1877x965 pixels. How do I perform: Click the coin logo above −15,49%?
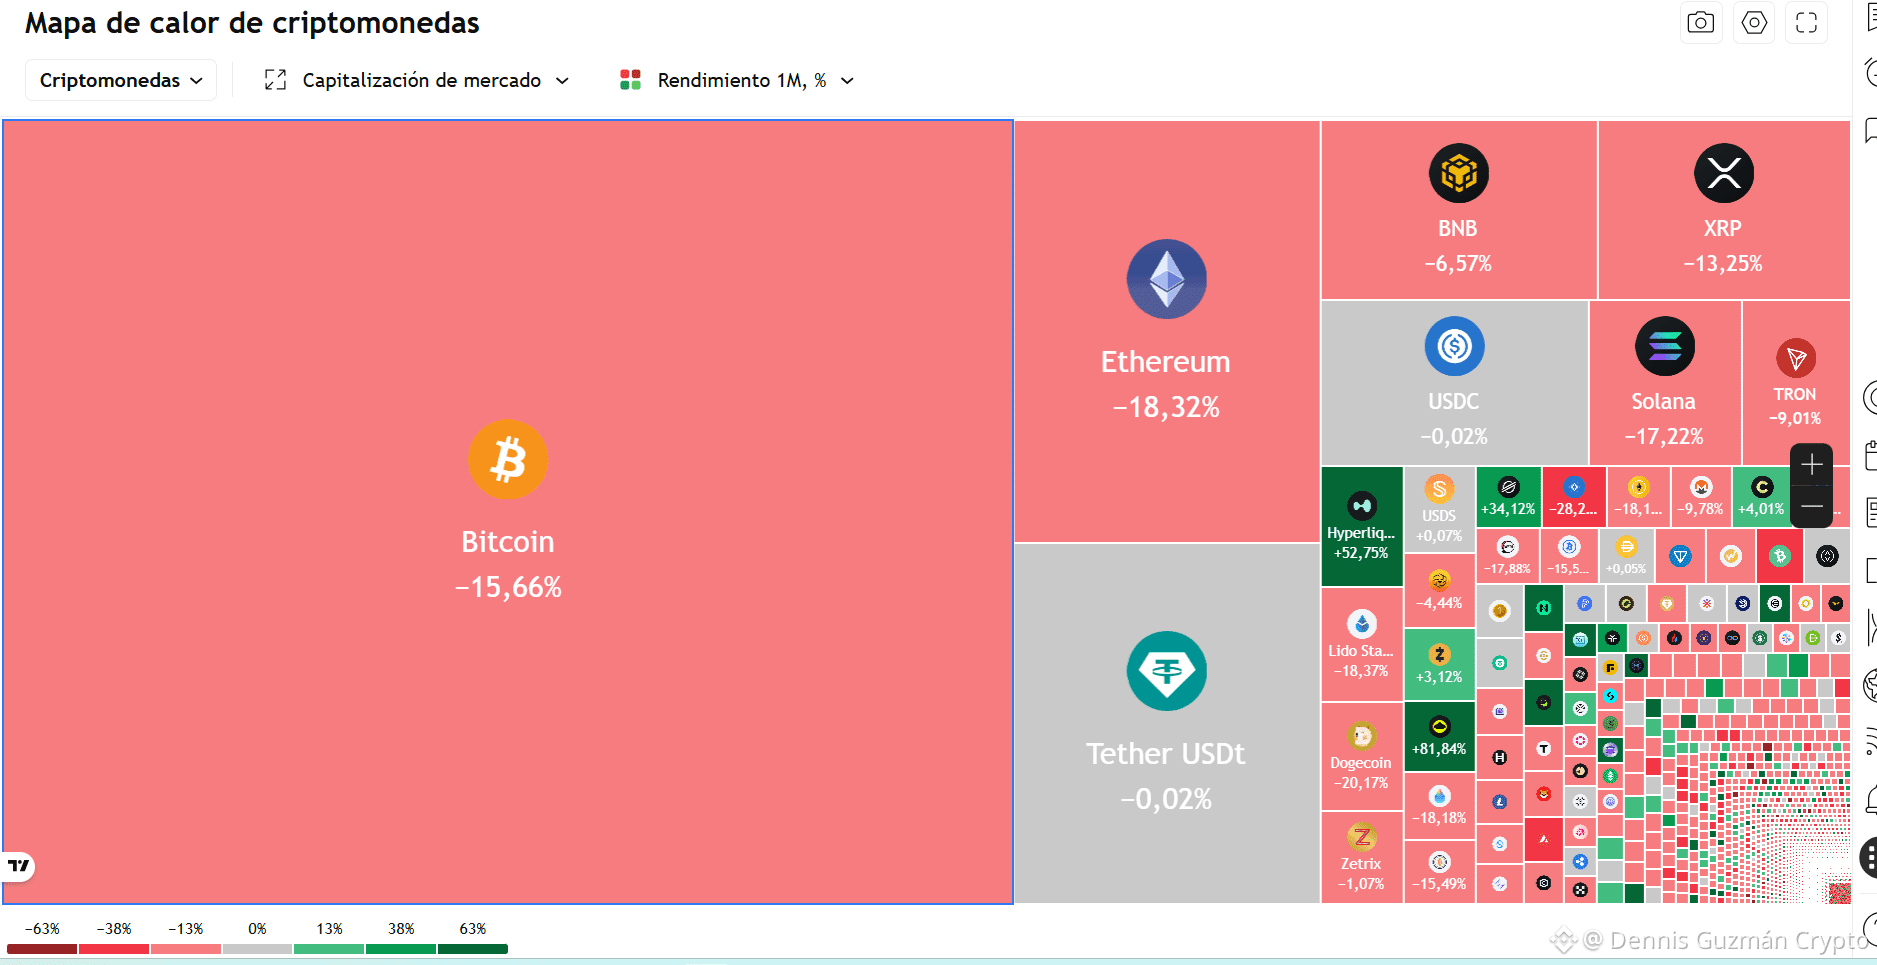click(1439, 862)
